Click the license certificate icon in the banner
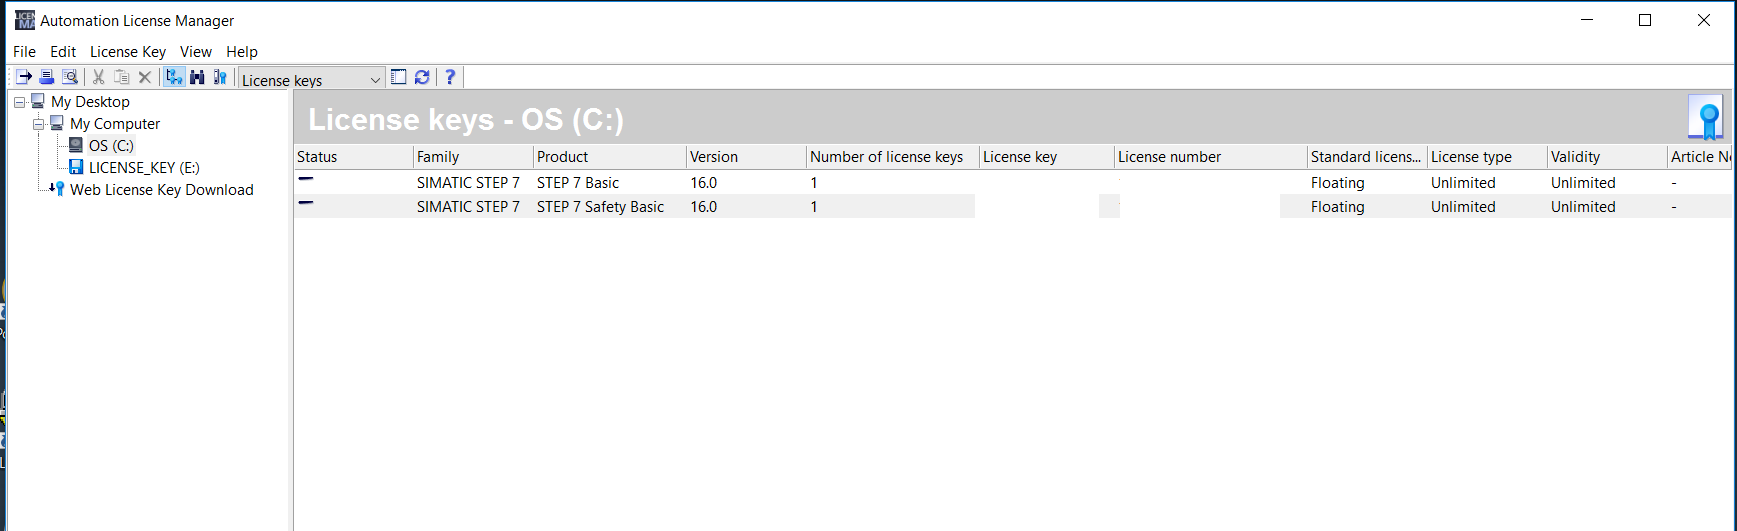The width and height of the screenshot is (1737, 531). (x=1706, y=118)
